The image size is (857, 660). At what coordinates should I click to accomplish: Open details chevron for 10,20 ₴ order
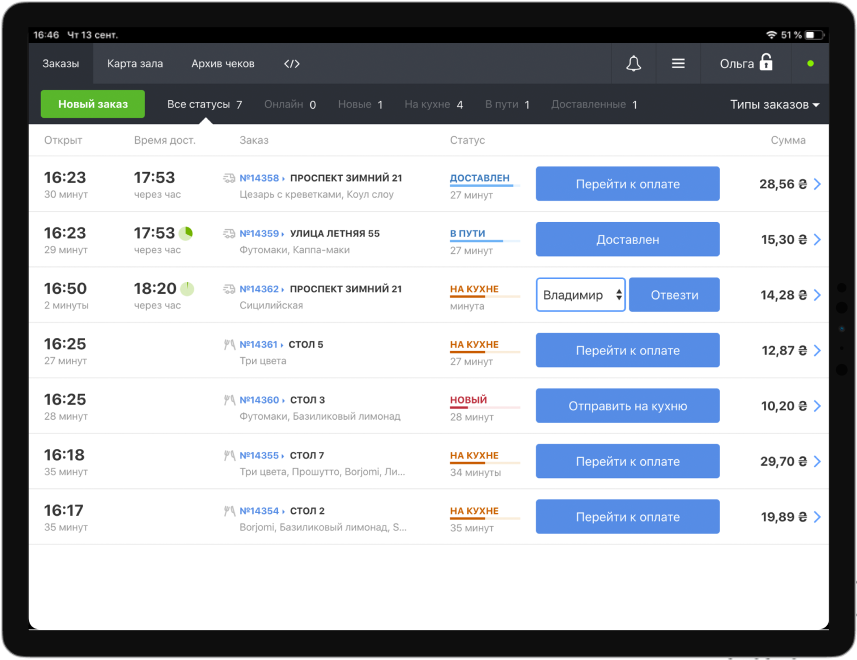coord(817,406)
